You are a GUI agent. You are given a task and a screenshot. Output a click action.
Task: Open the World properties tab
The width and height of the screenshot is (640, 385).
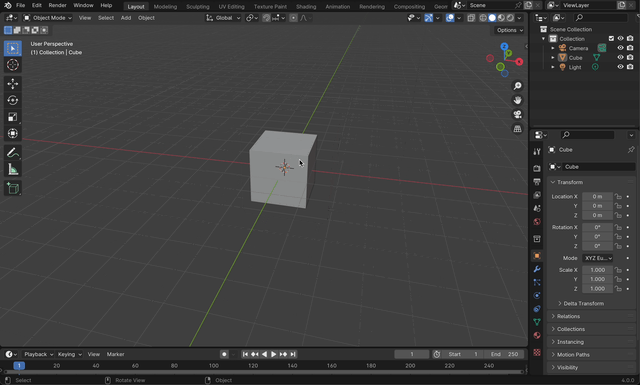click(x=537, y=222)
